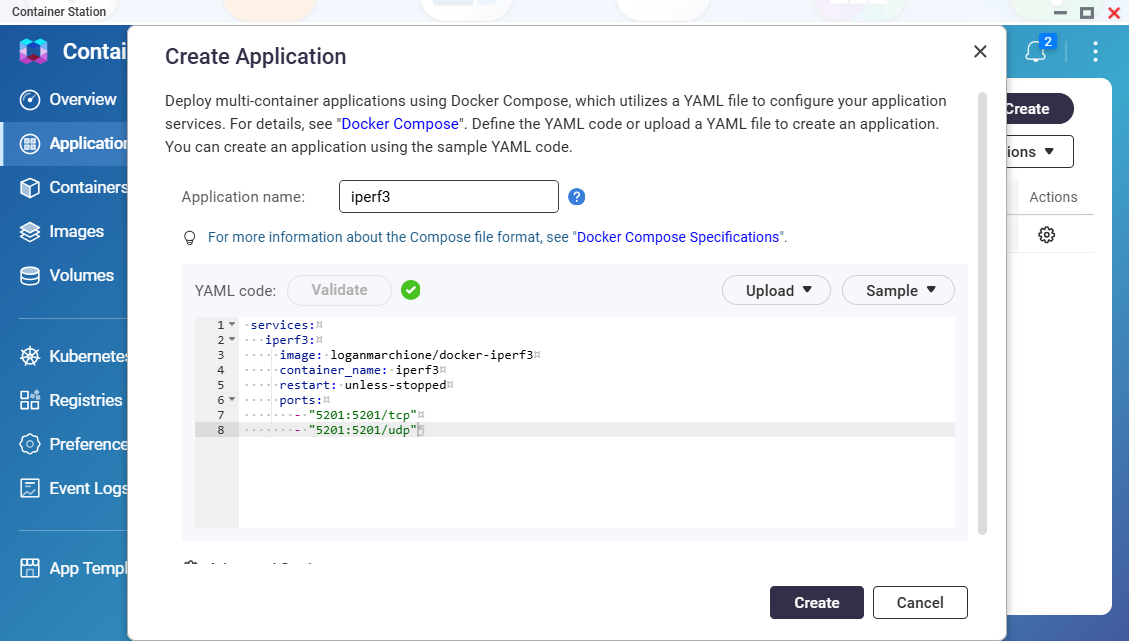Click the lightbulb tip icon

pos(189,238)
